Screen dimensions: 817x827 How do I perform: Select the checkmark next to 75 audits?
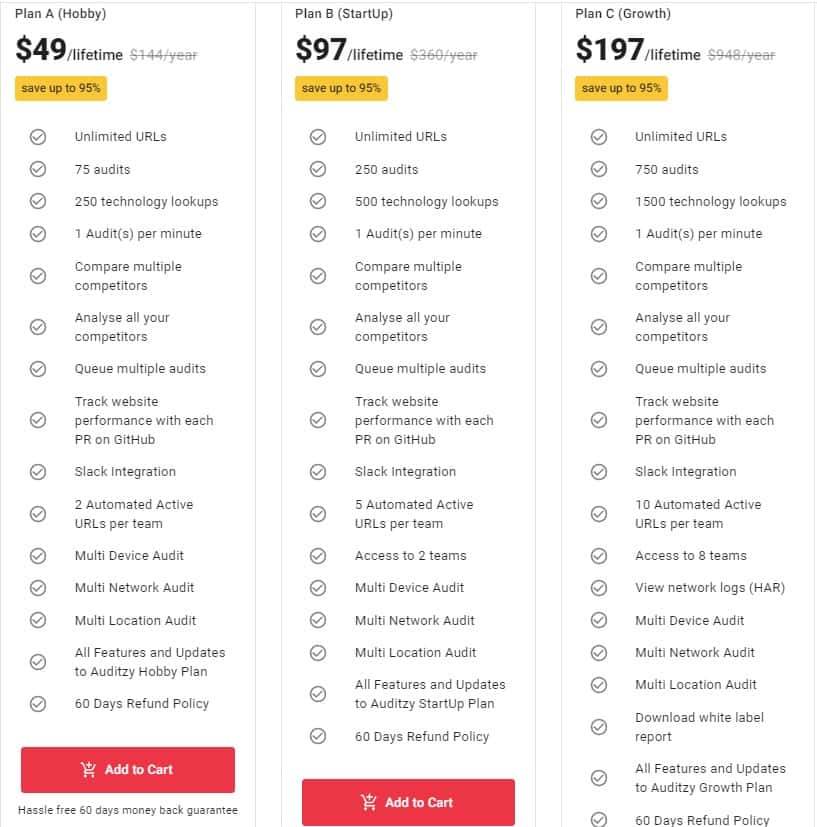(x=38, y=169)
